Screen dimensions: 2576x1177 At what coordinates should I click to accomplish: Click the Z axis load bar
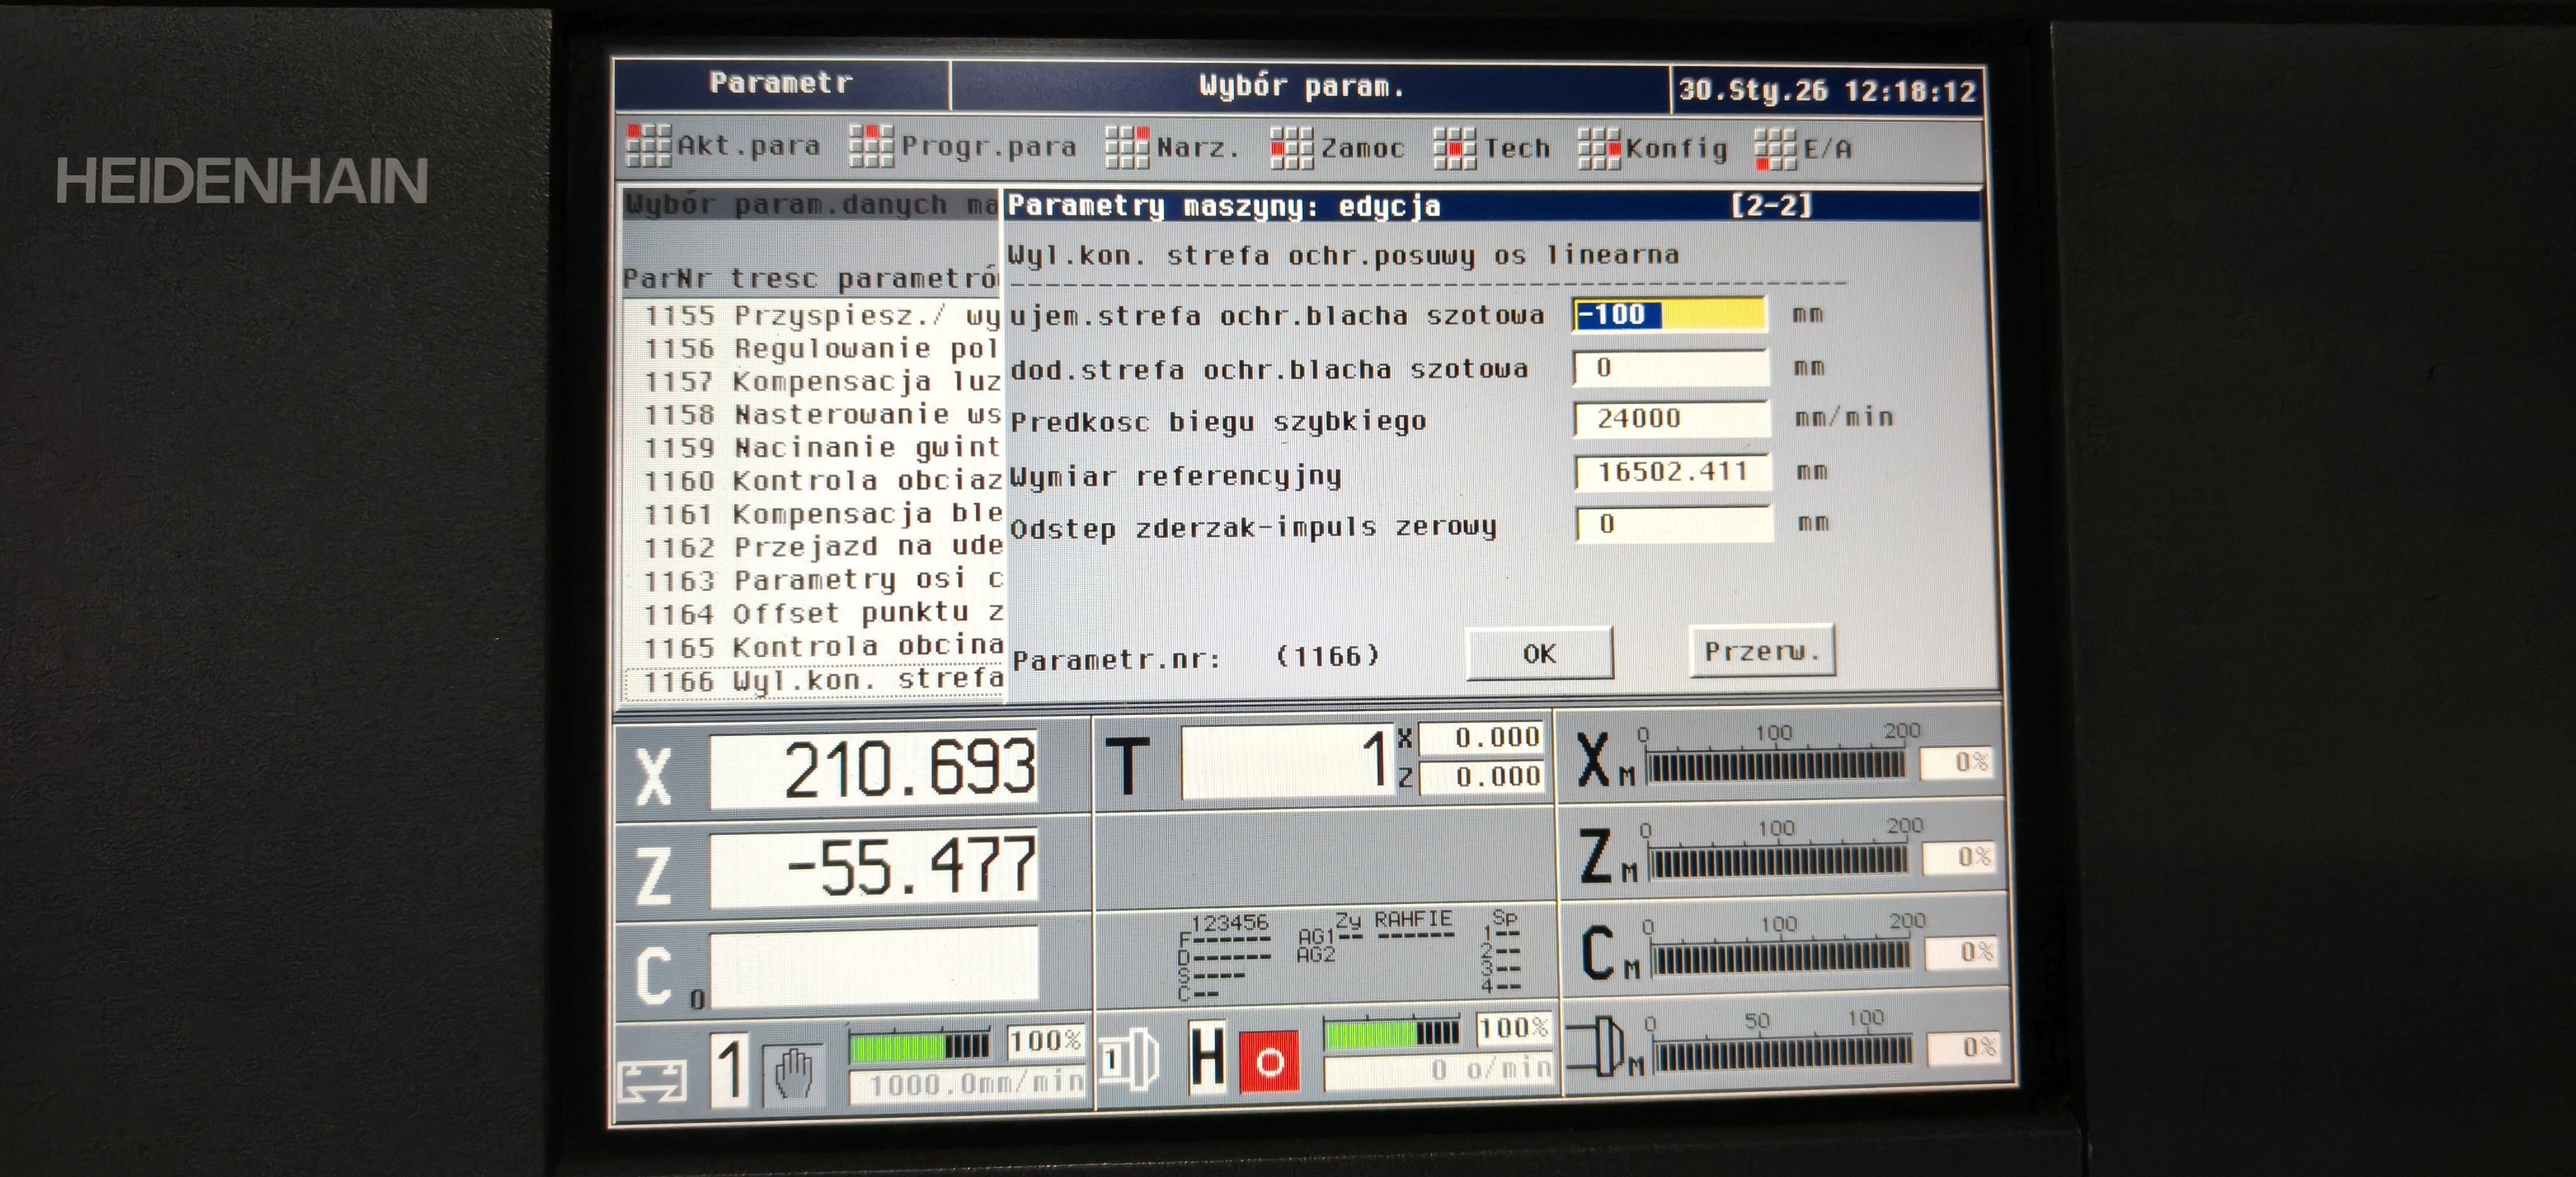coord(1778,861)
